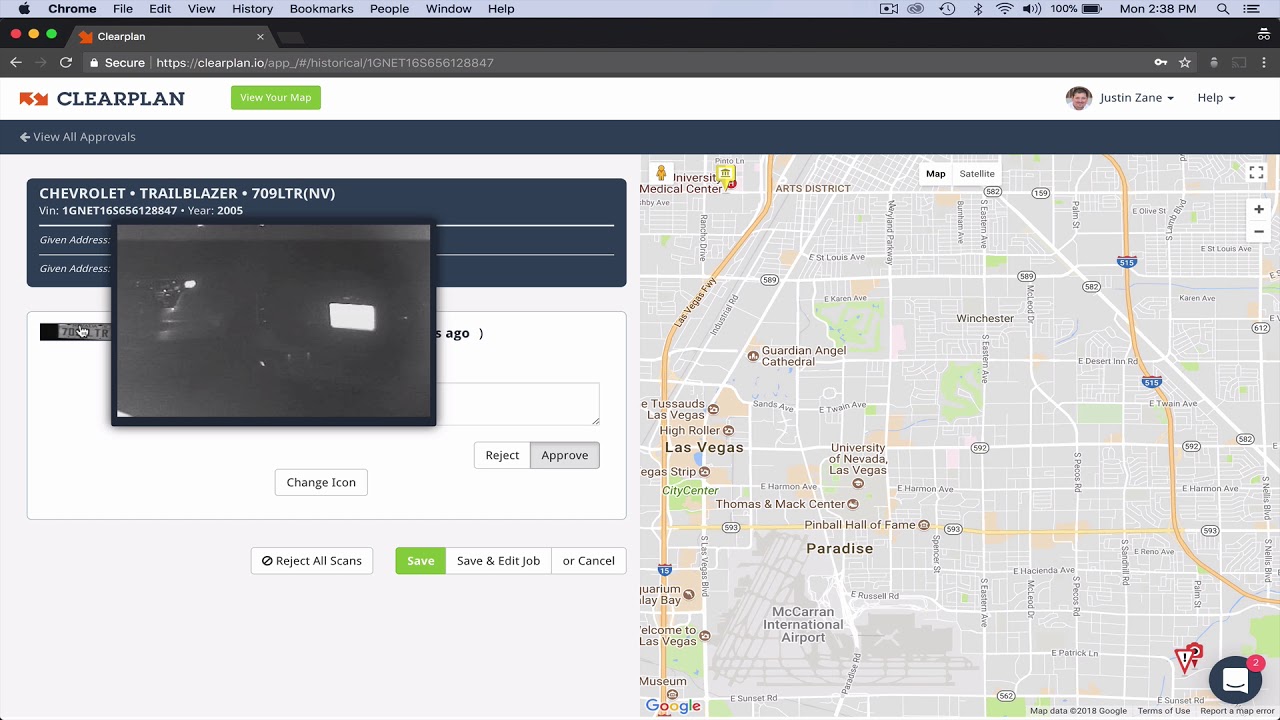The width and height of the screenshot is (1280, 720).
Task: Toggle fullscreen view on the map
Action: 1257,174
